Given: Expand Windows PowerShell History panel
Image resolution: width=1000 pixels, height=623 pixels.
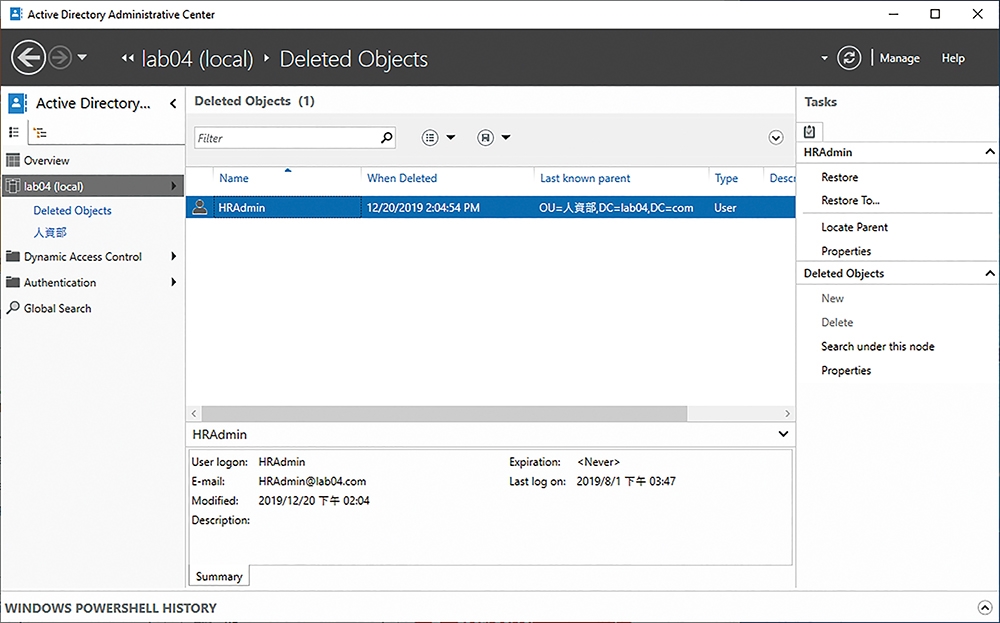Looking at the screenshot, I should (x=985, y=607).
